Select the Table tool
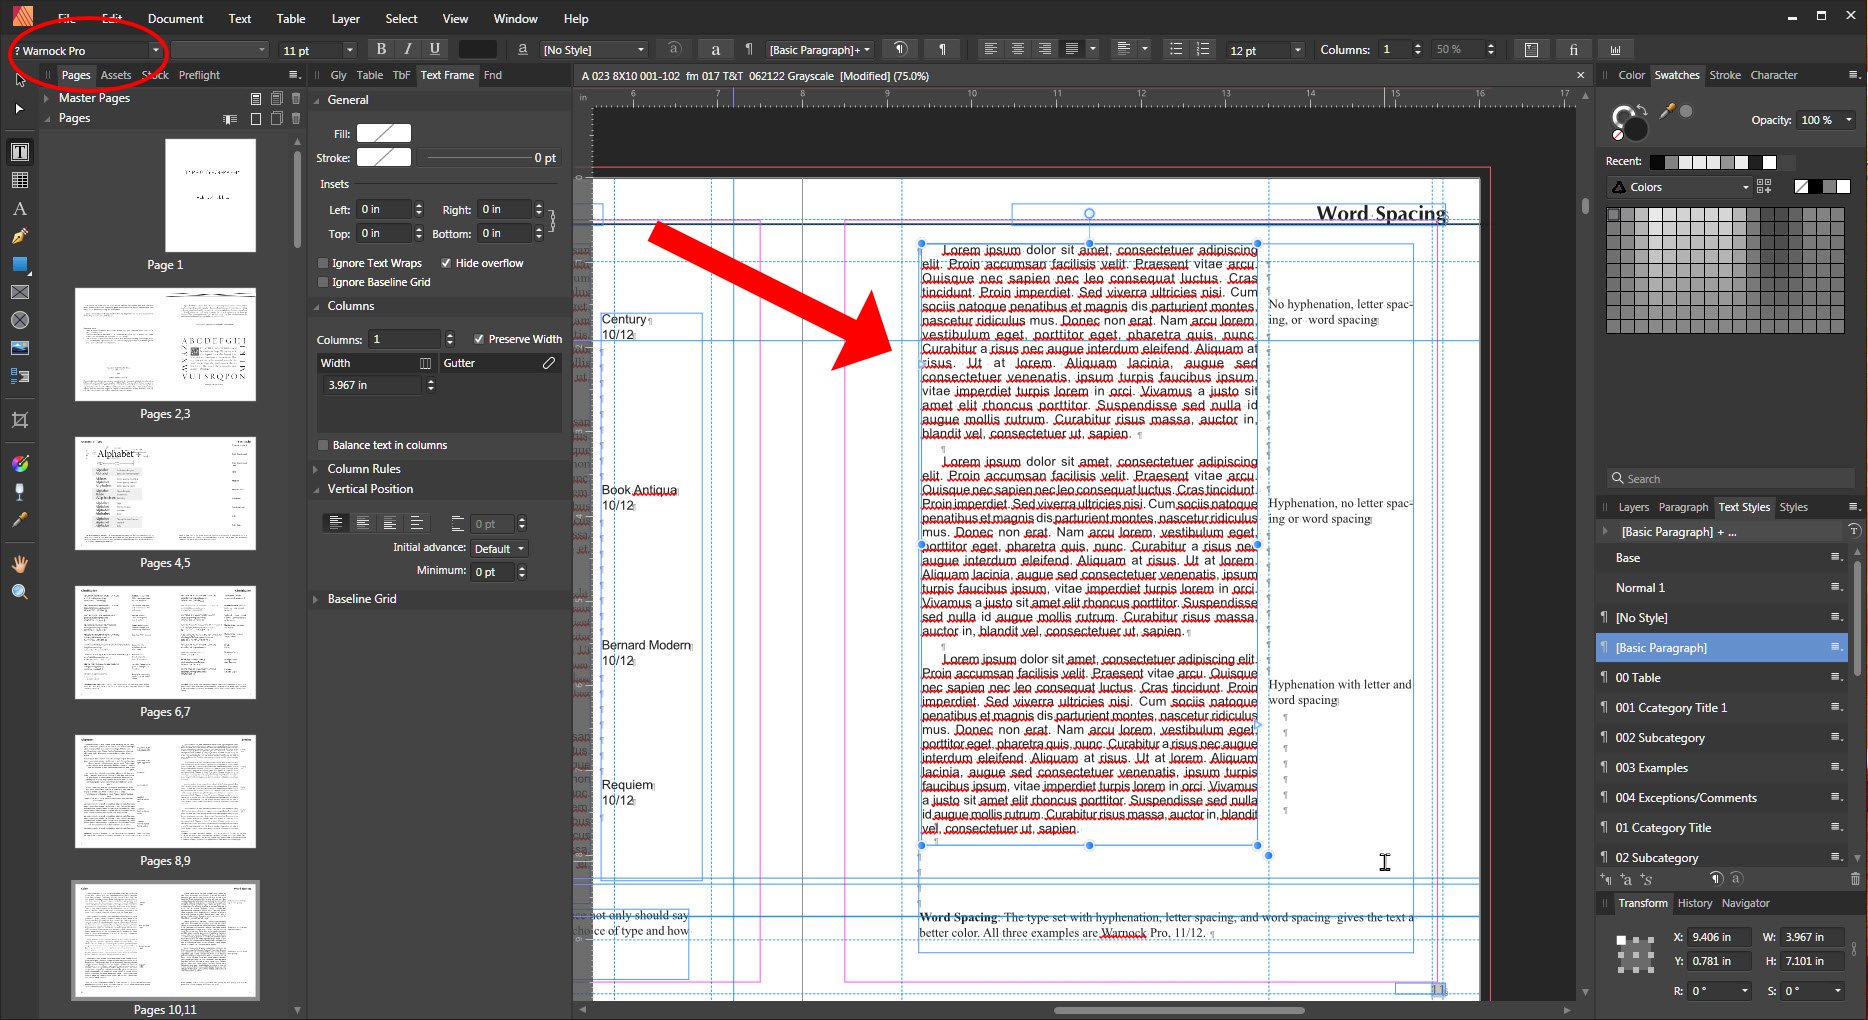The height and width of the screenshot is (1020, 1868). pos(19,181)
